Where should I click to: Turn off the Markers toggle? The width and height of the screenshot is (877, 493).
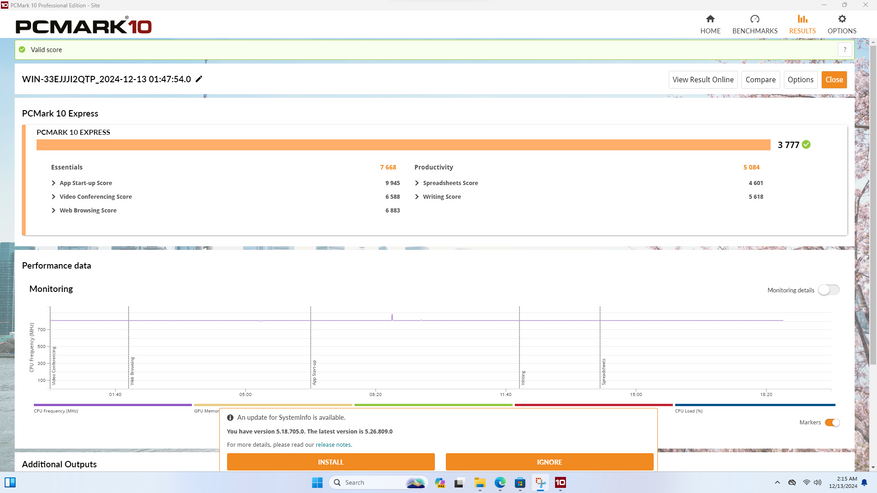click(x=831, y=423)
